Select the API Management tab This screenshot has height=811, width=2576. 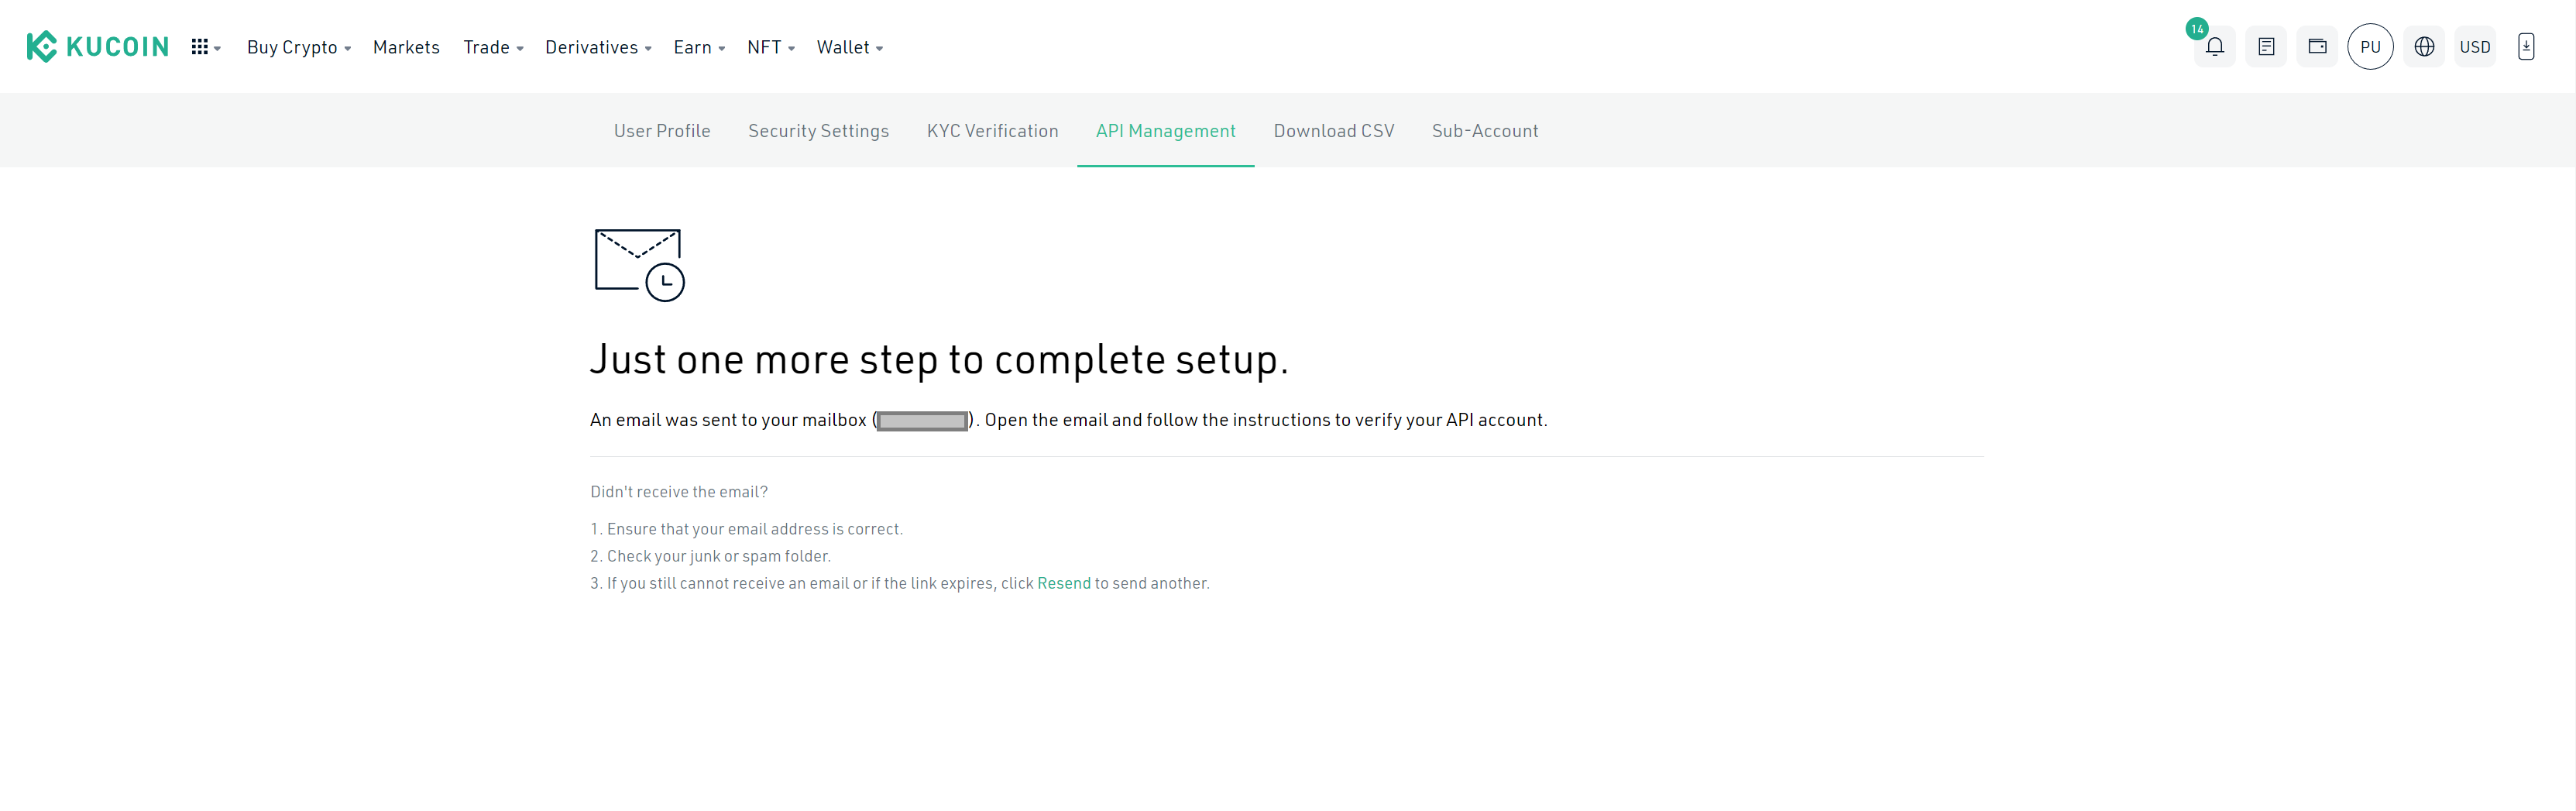coord(1165,131)
